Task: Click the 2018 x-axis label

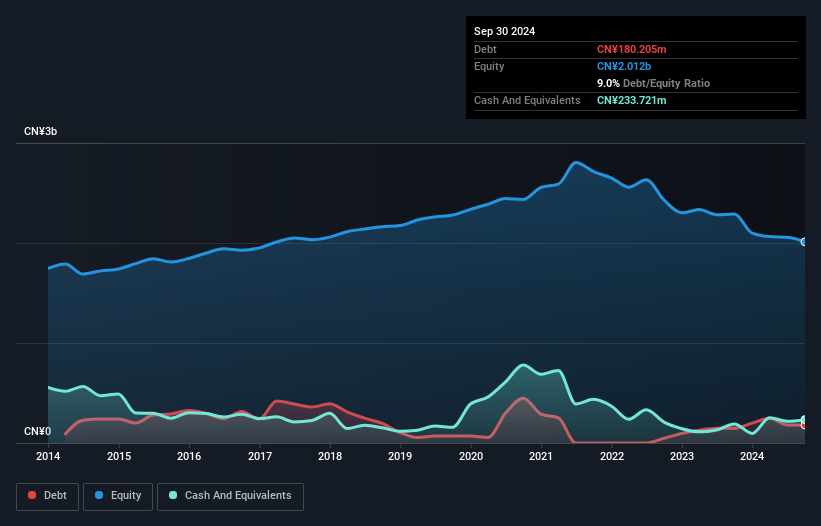Action: (330, 456)
